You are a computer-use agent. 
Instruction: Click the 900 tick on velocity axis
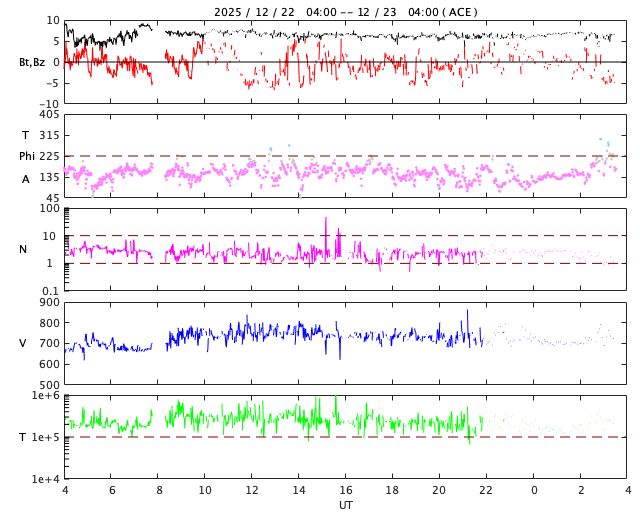coord(48,303)
